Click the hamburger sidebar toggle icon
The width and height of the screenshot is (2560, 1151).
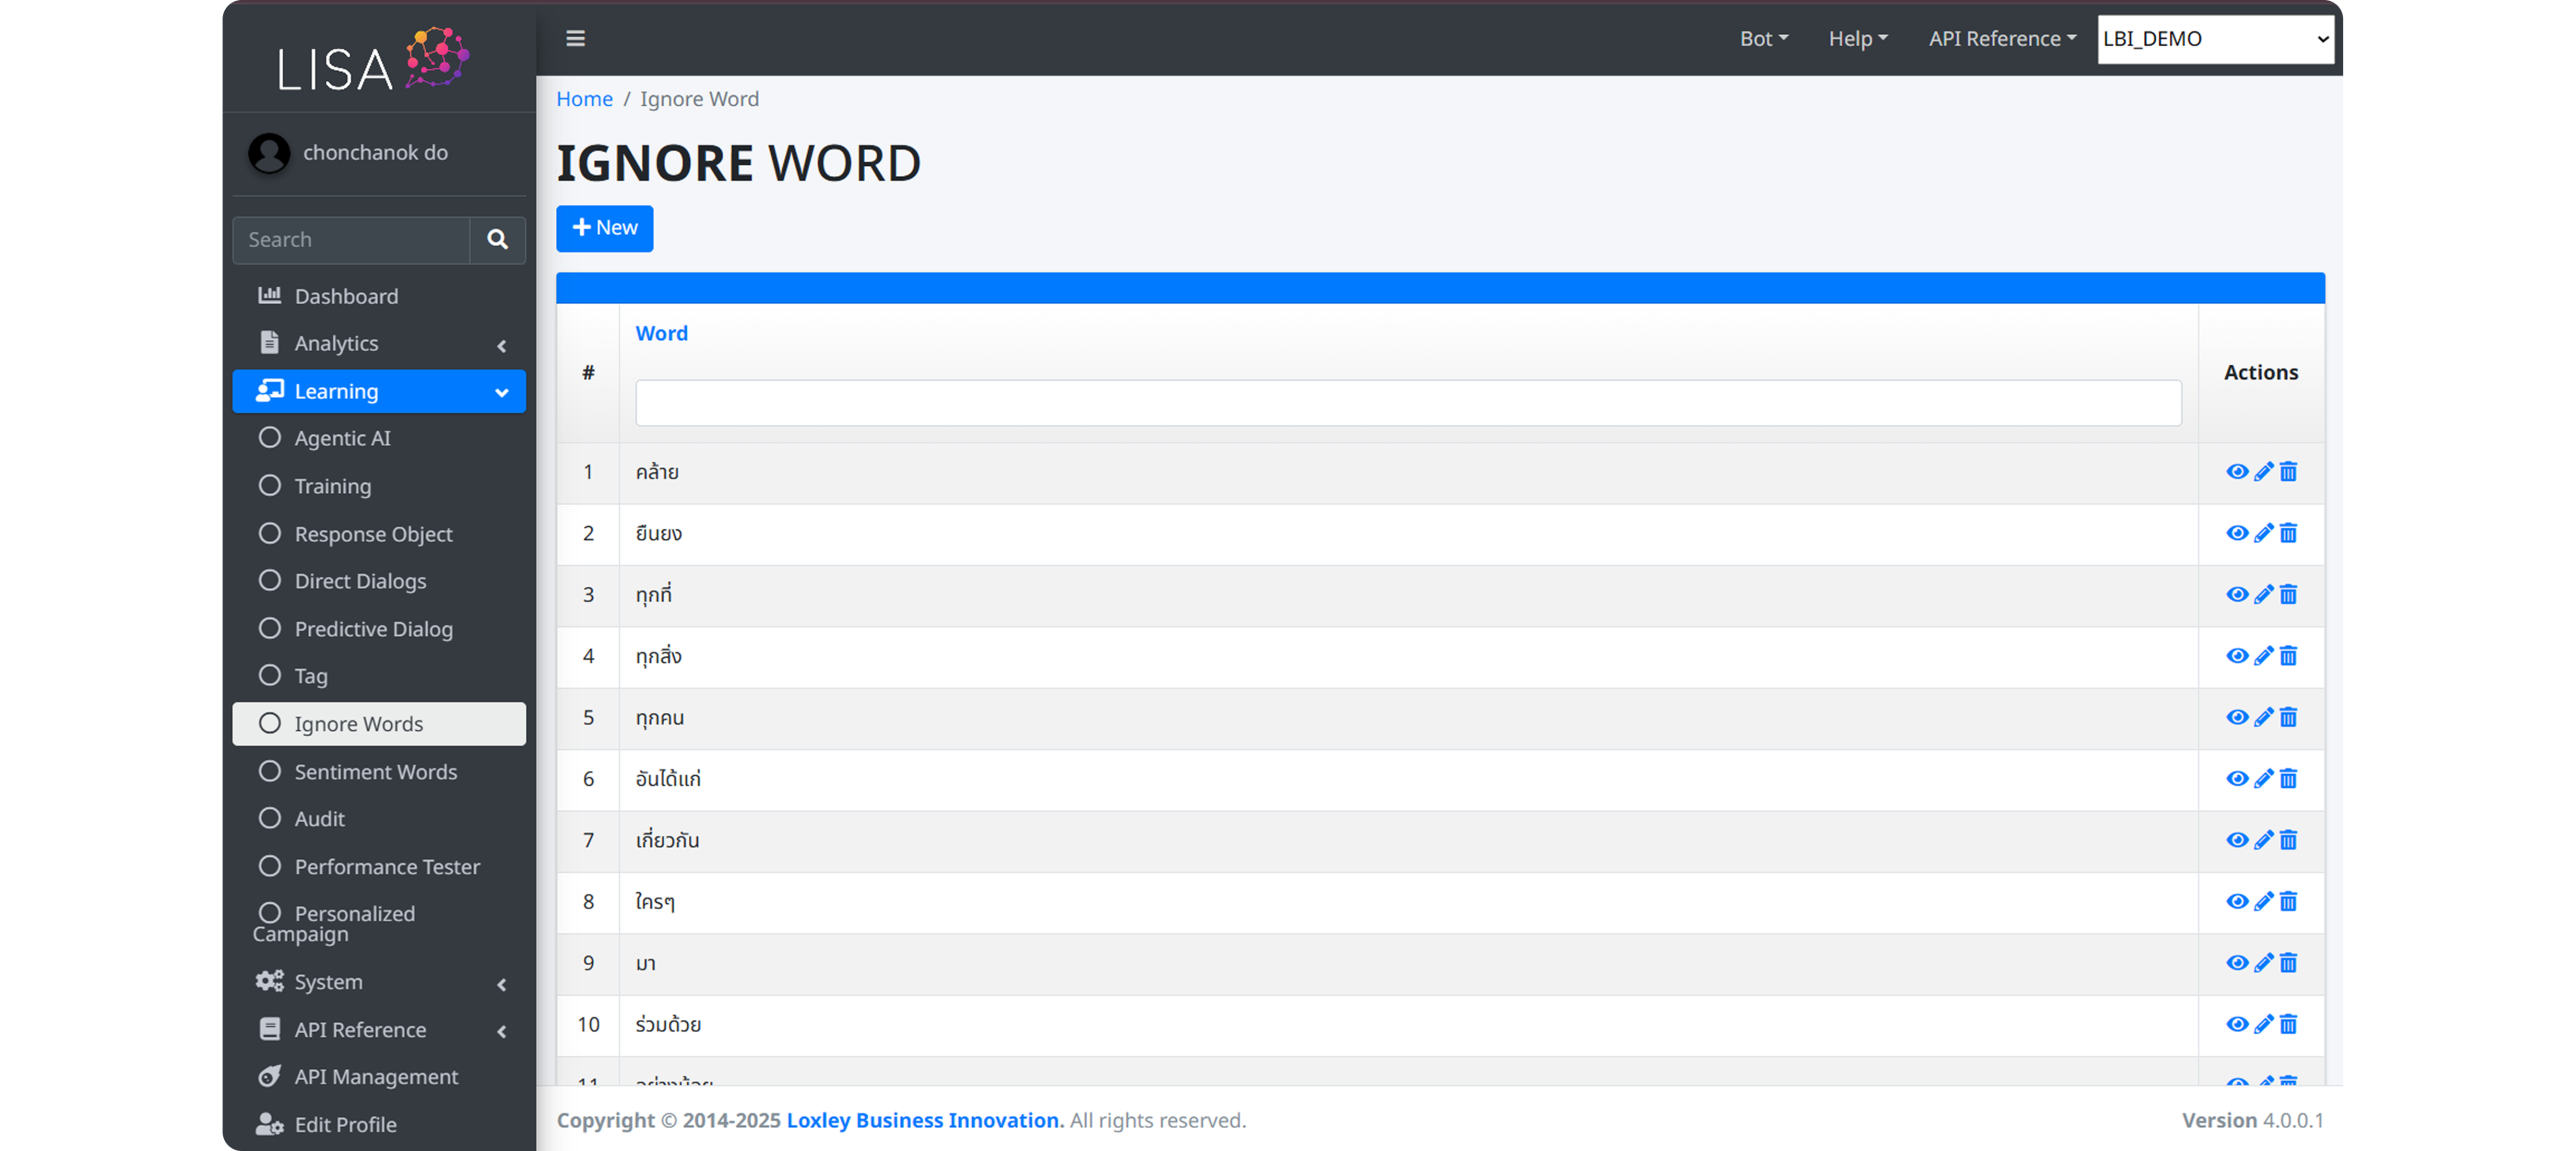tap(575, 38)
